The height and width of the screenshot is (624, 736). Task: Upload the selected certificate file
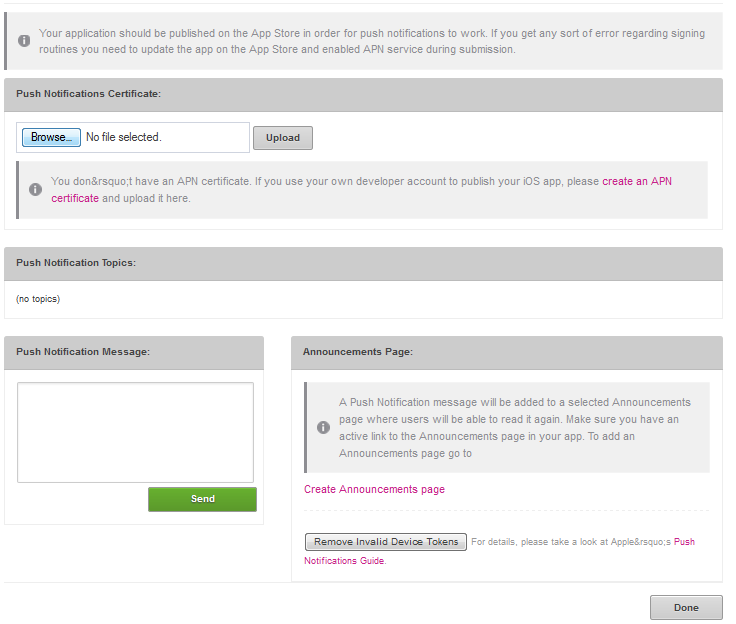[x=282, y=138]
